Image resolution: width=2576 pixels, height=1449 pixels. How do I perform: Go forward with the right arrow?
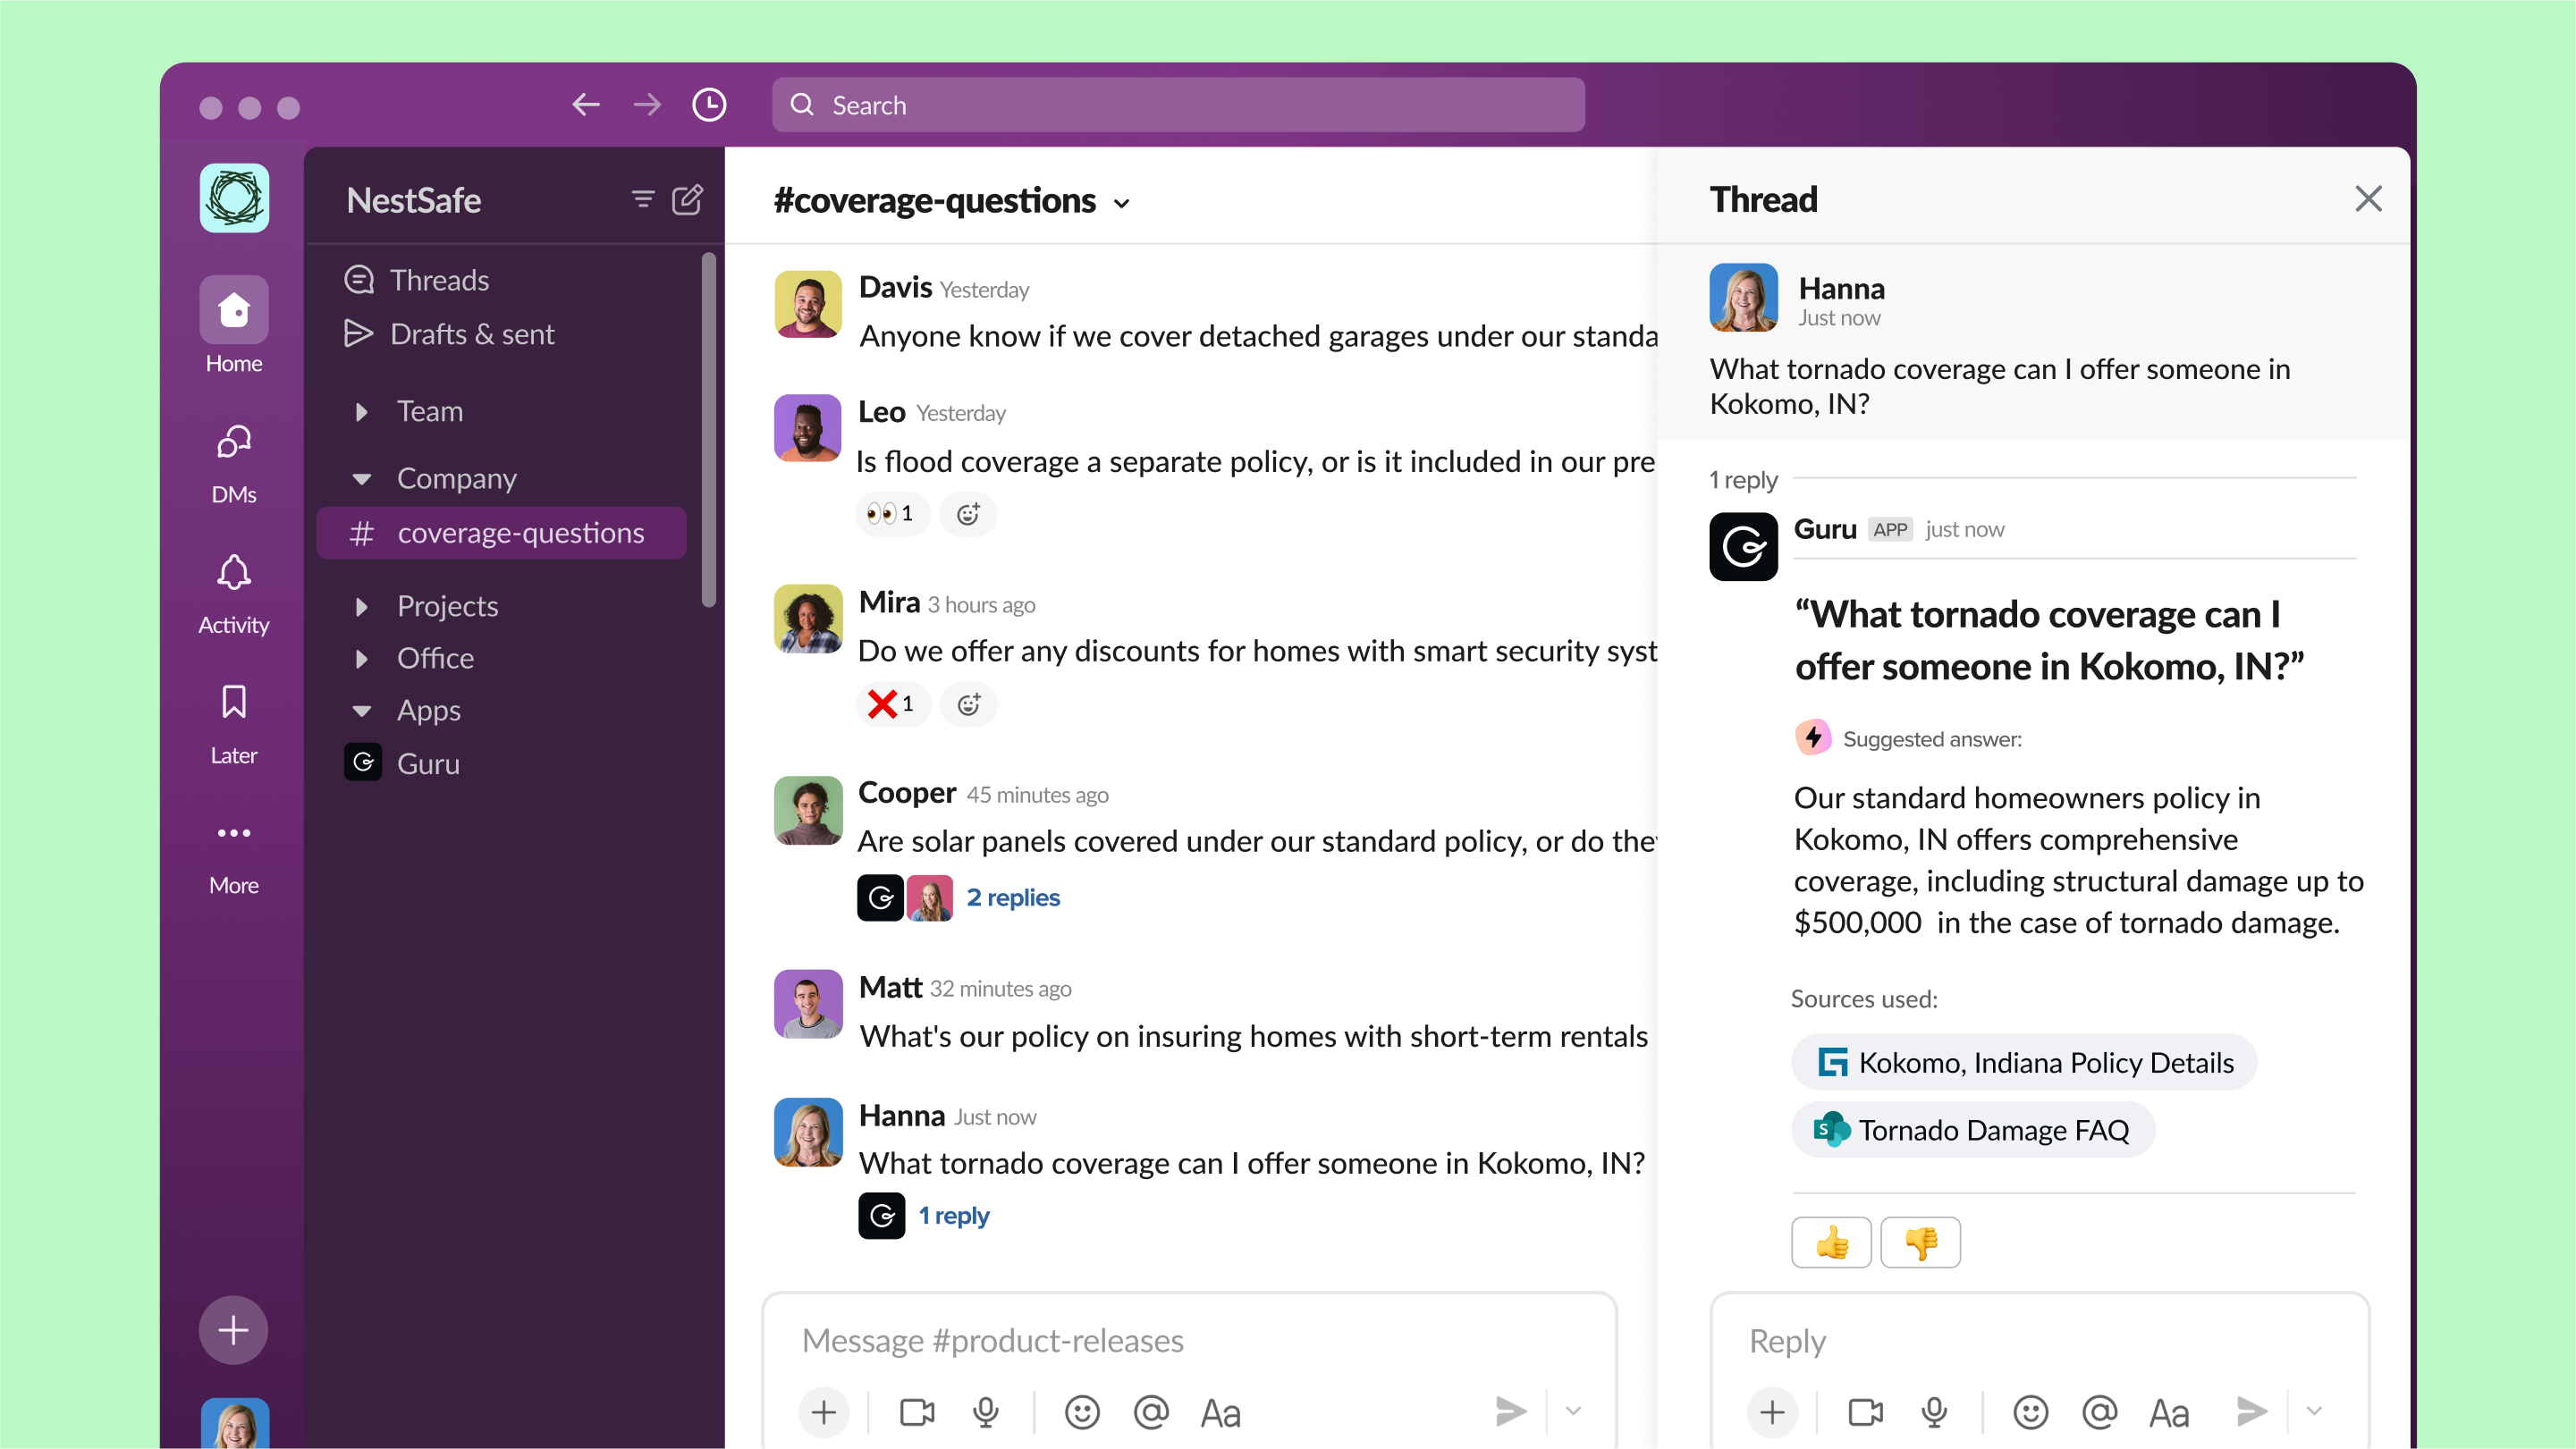[x=647, y=104]
